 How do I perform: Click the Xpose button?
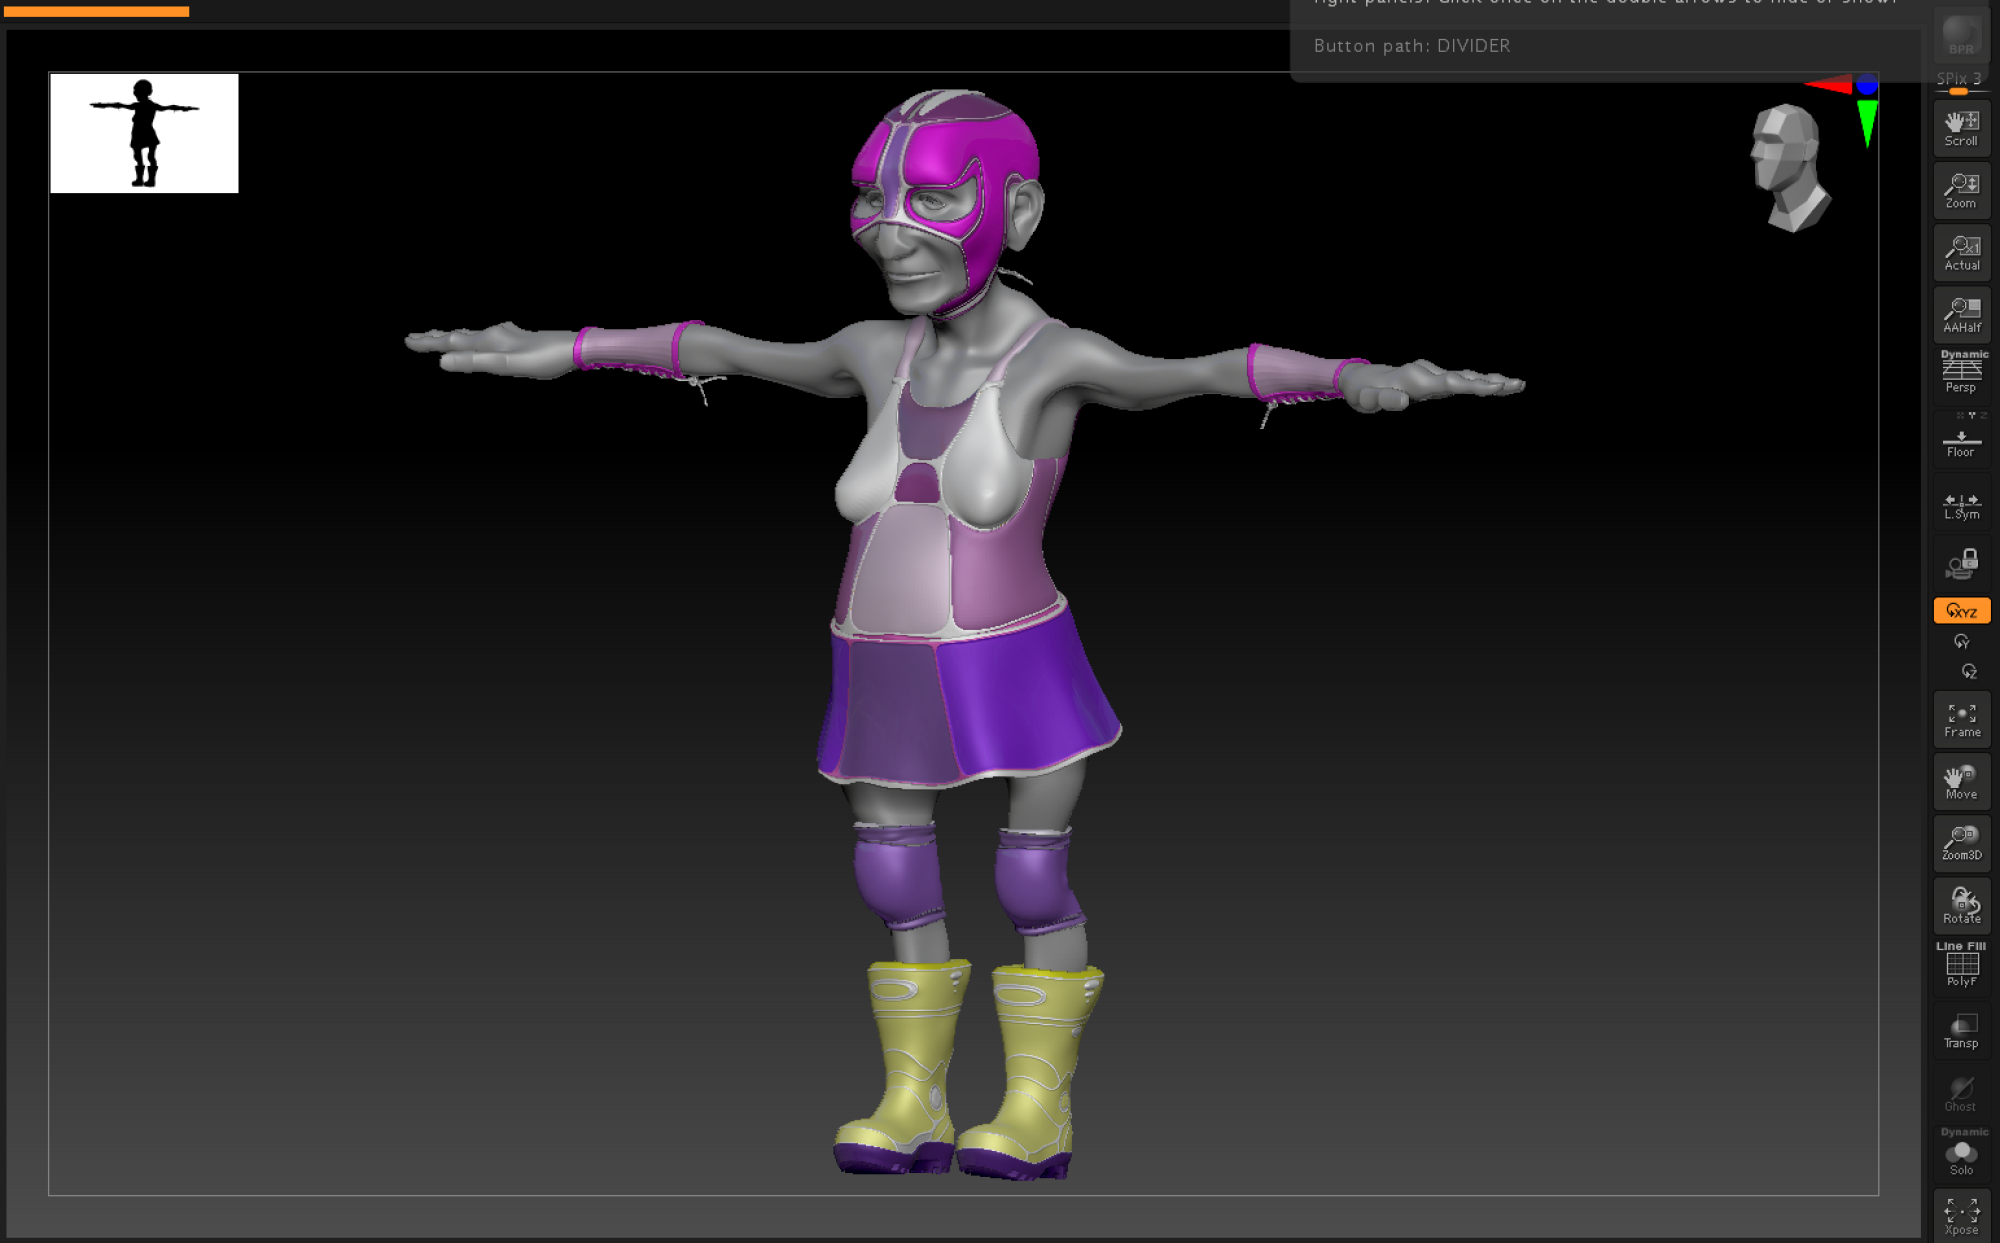1961,1216
